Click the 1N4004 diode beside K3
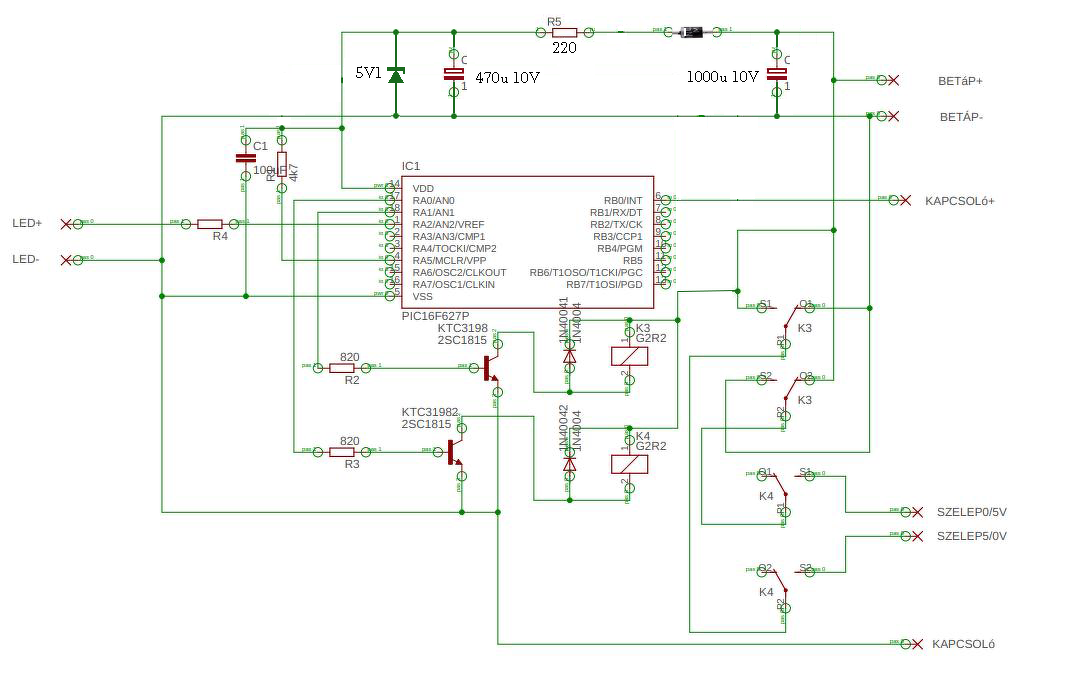This screenshot has width=1069, height=700. tap(570, 356)
